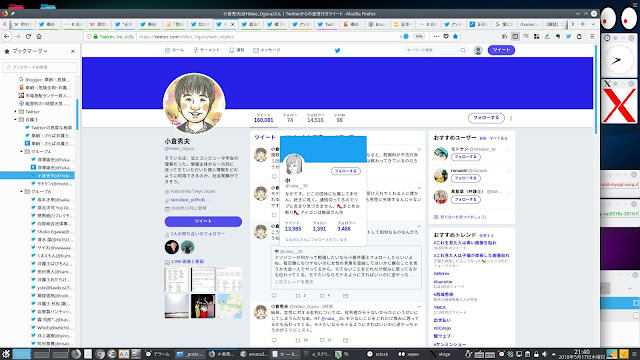Click the retweet icon under quoted tweet
Screen dimensions: 640x360
(x=298, y=296)
